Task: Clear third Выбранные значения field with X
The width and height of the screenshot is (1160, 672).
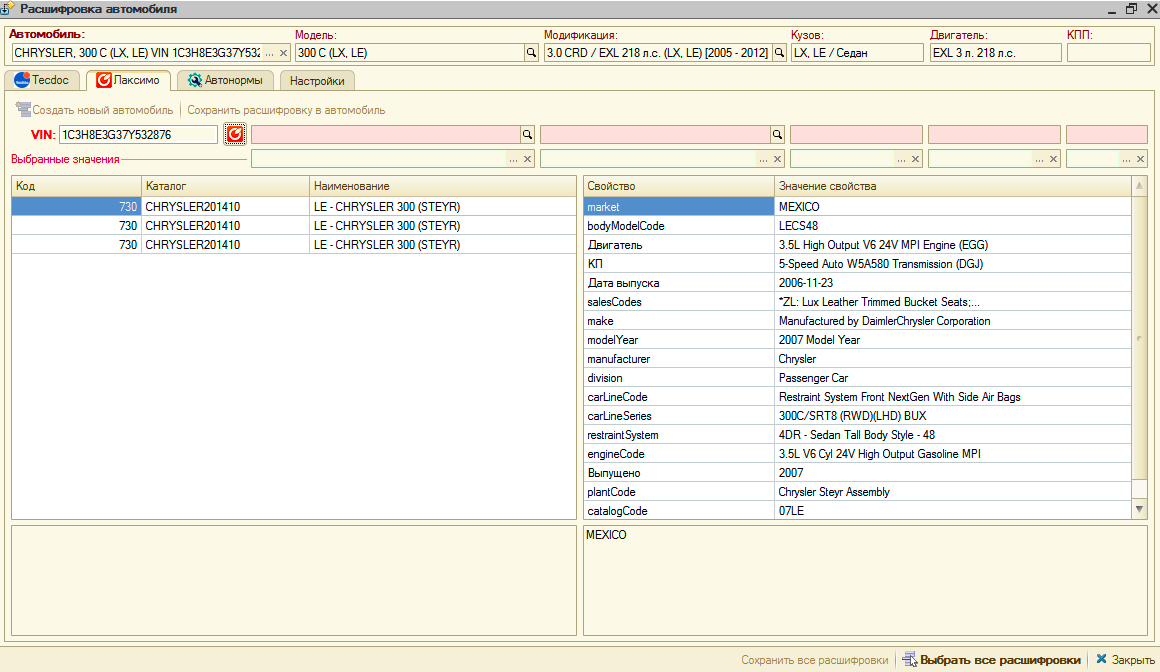Action: (915, 159)
